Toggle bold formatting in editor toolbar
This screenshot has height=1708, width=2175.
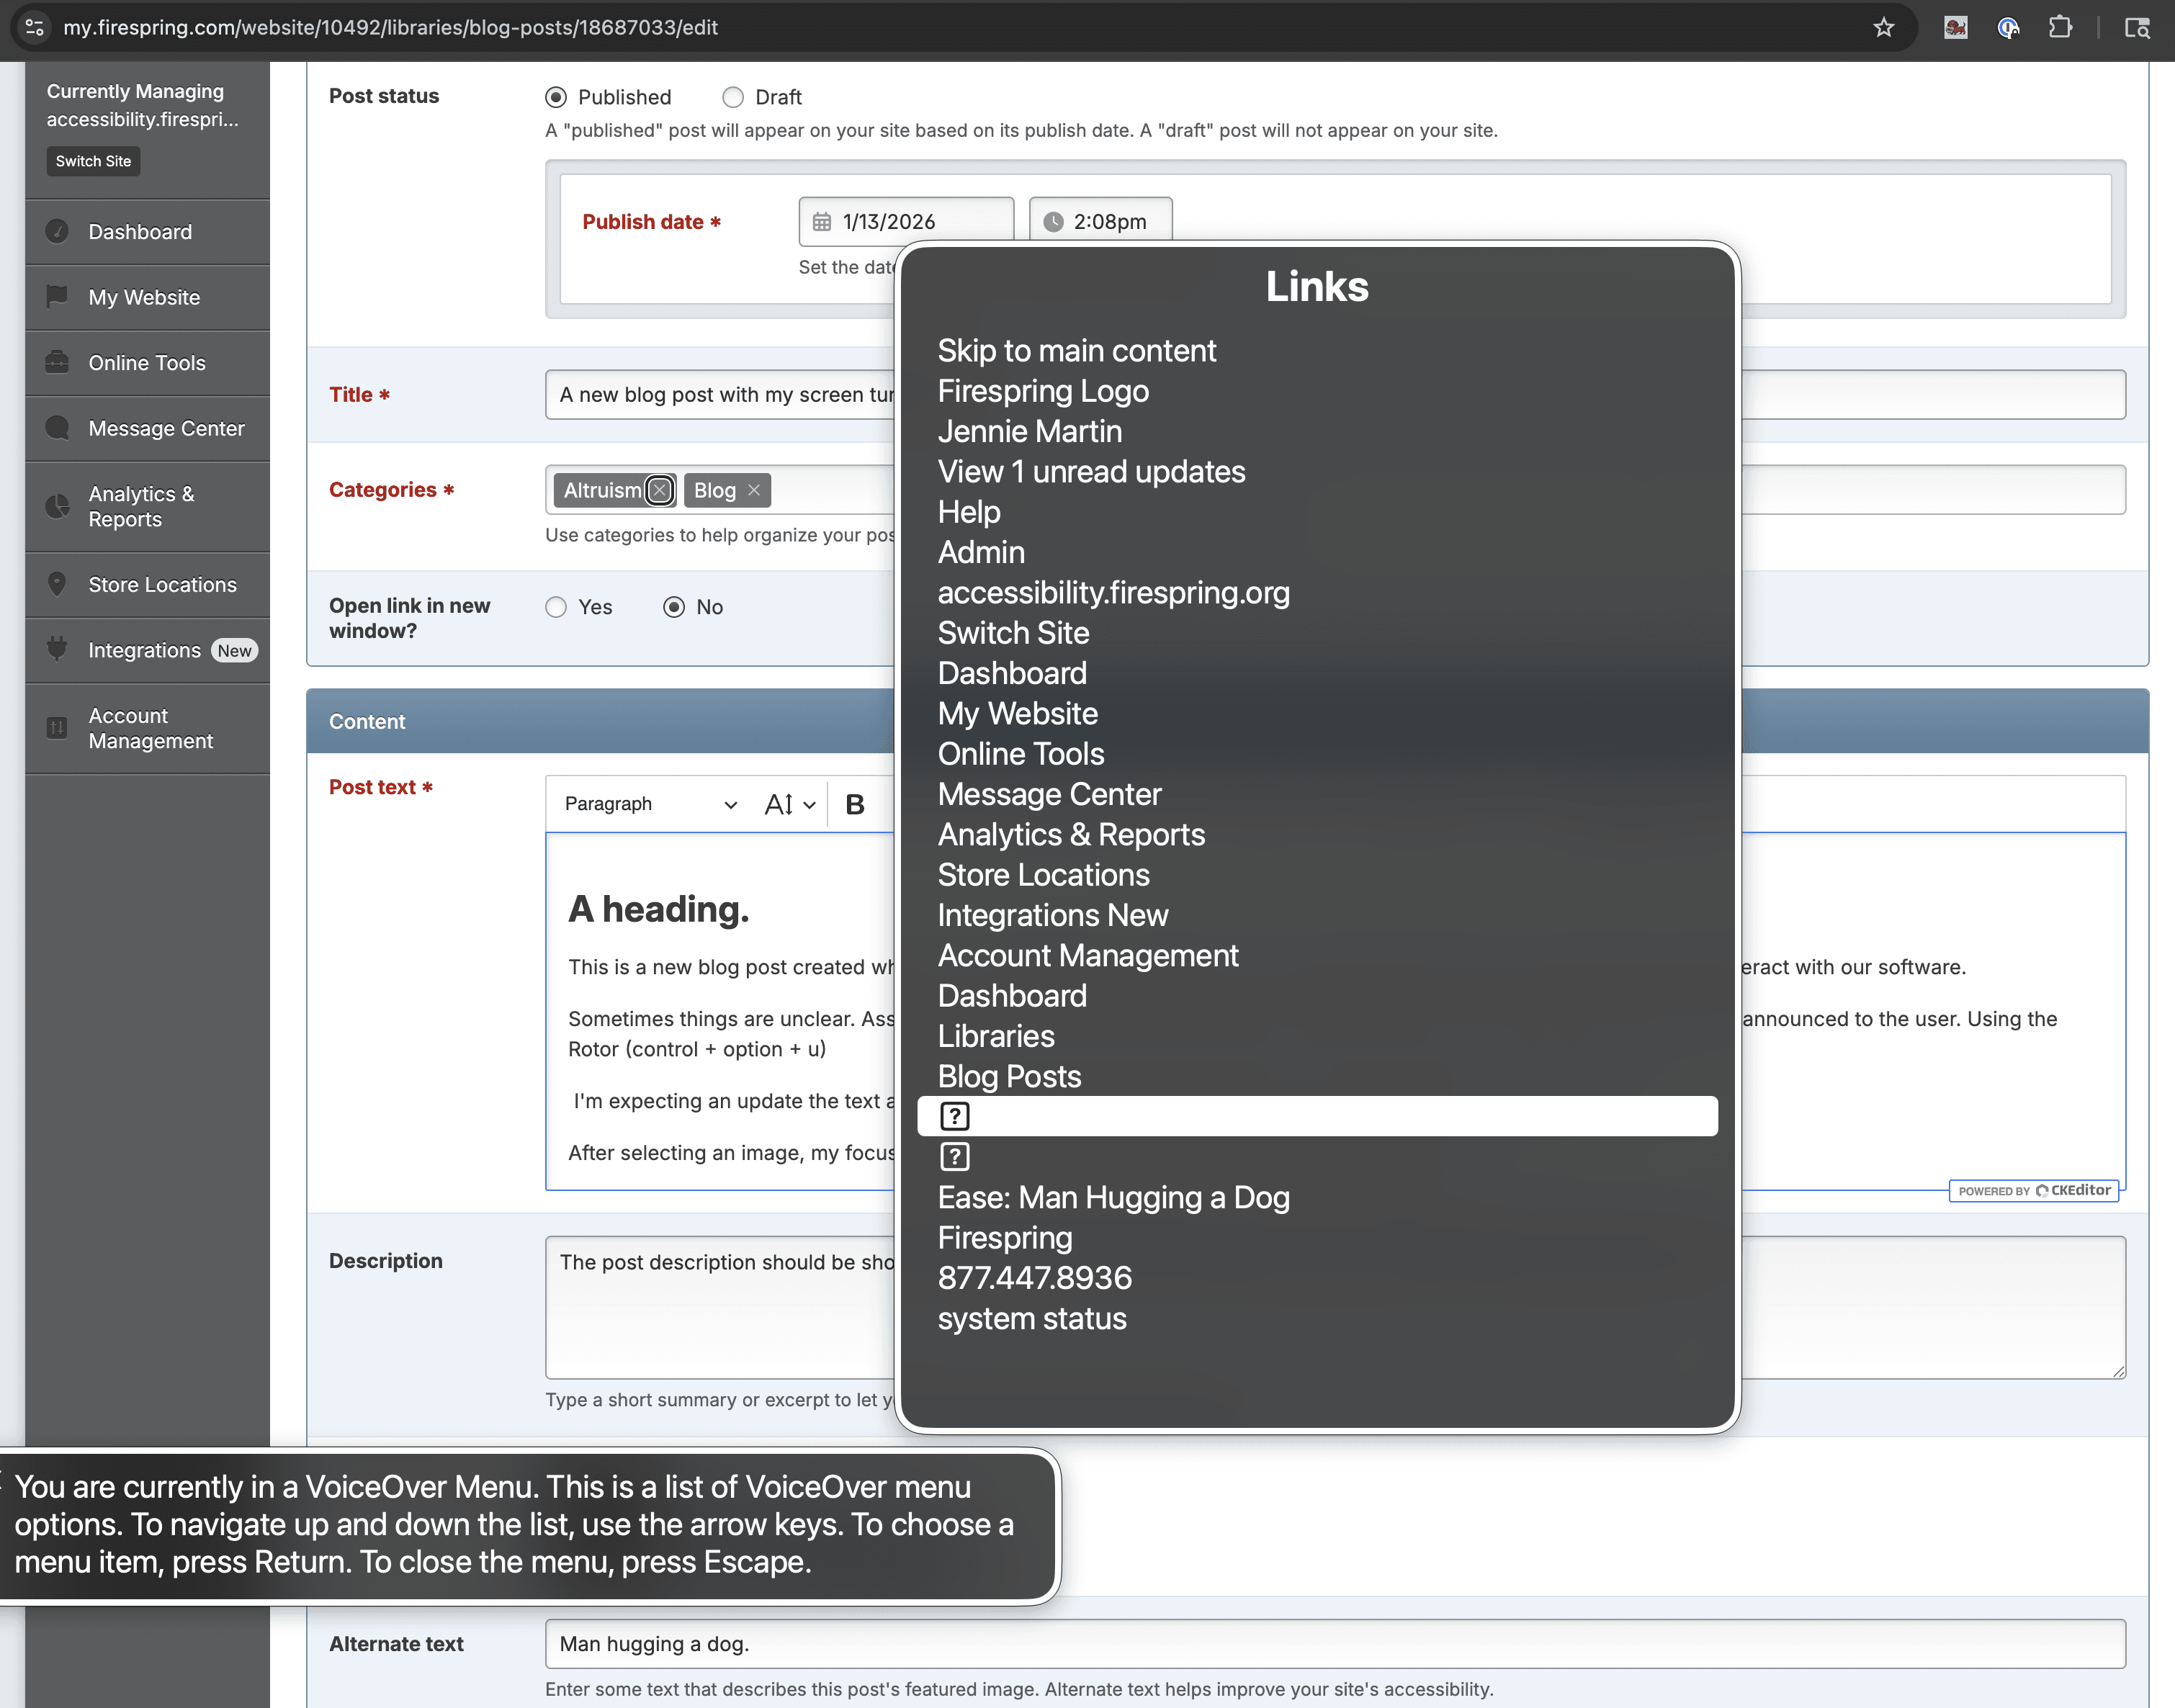pyautogui.click(x=854, y=804)
